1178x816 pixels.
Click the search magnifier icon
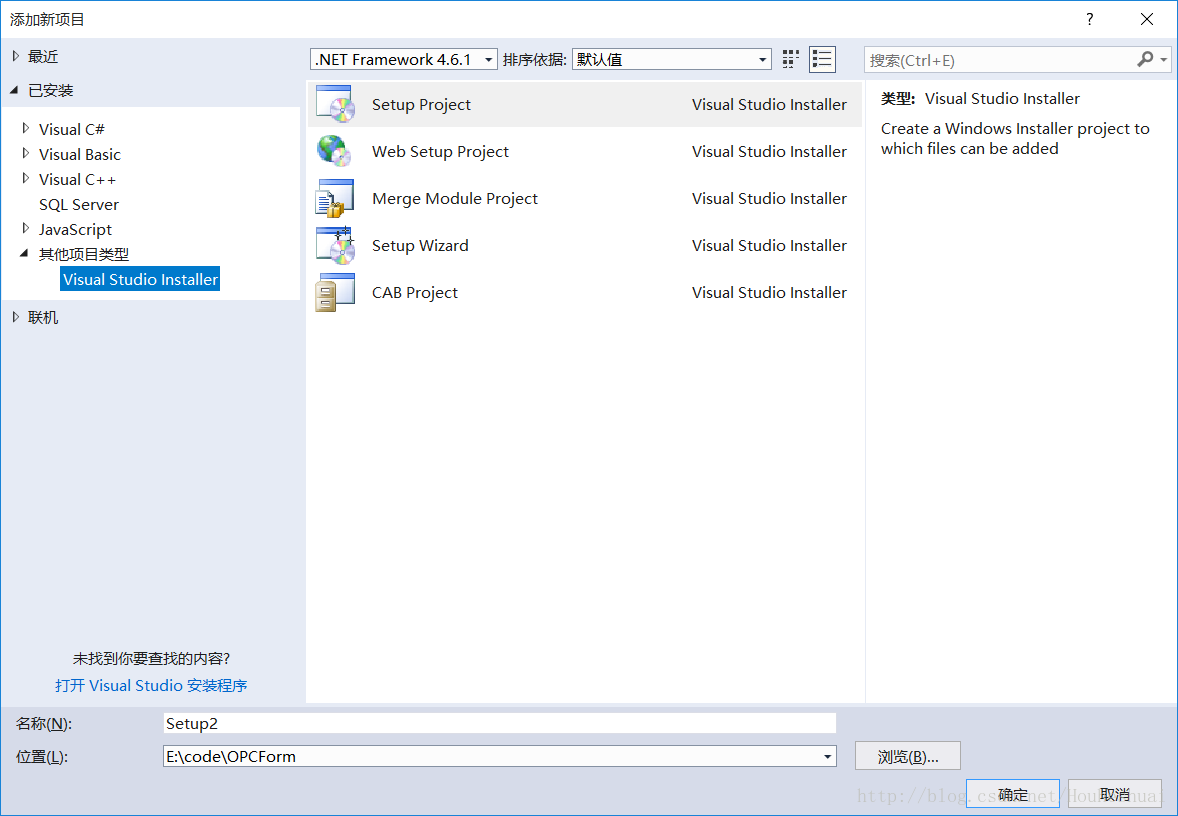(1145, 59)
